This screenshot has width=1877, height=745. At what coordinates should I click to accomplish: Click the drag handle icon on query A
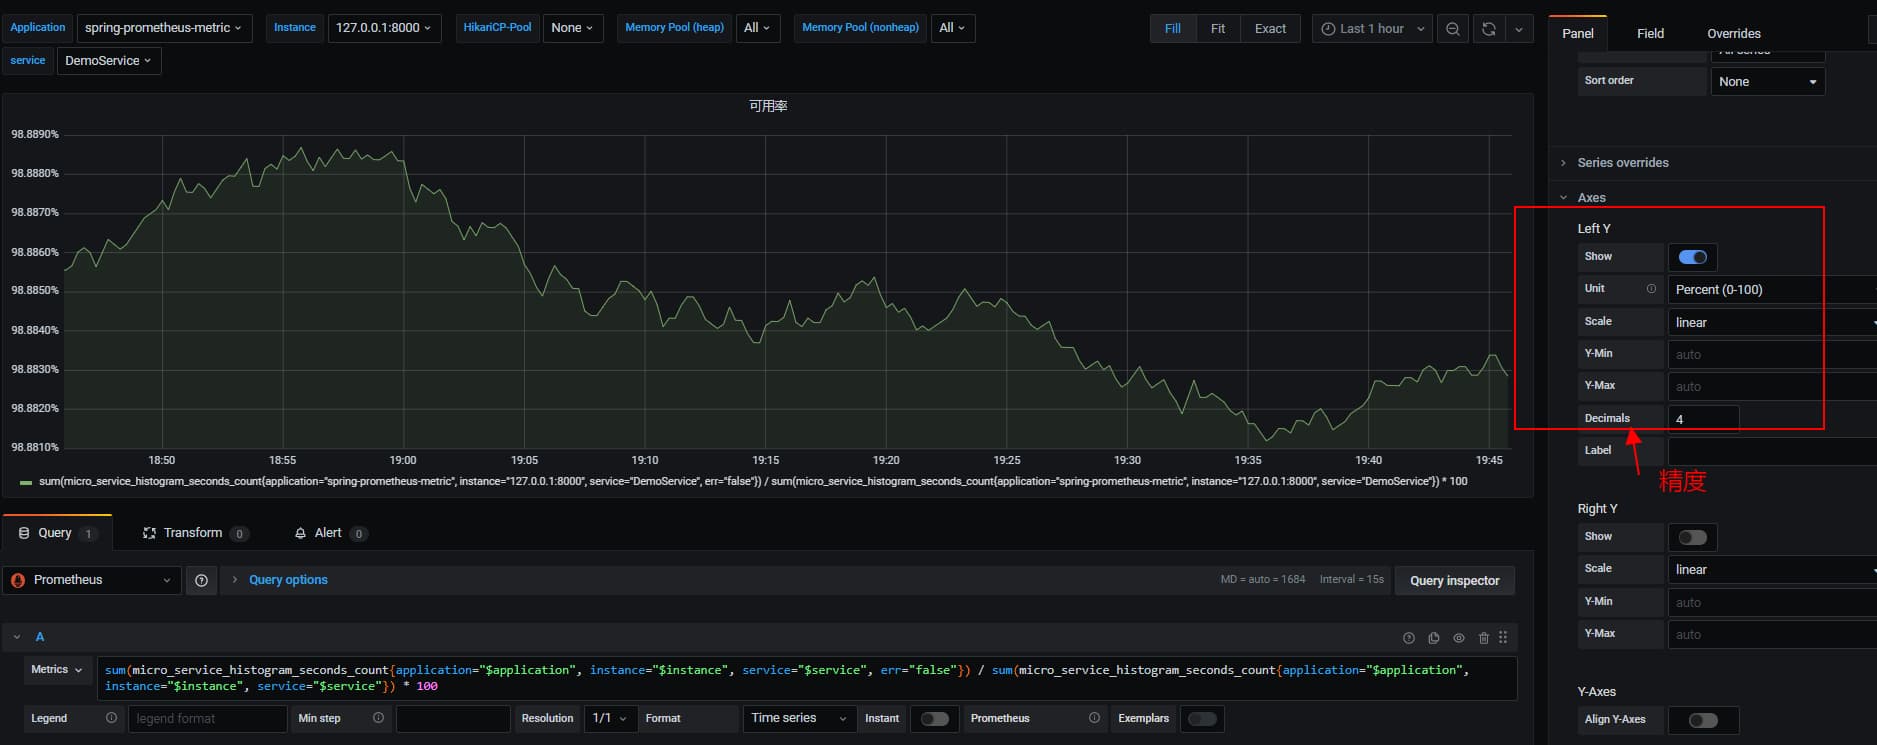pos(1503,638)
